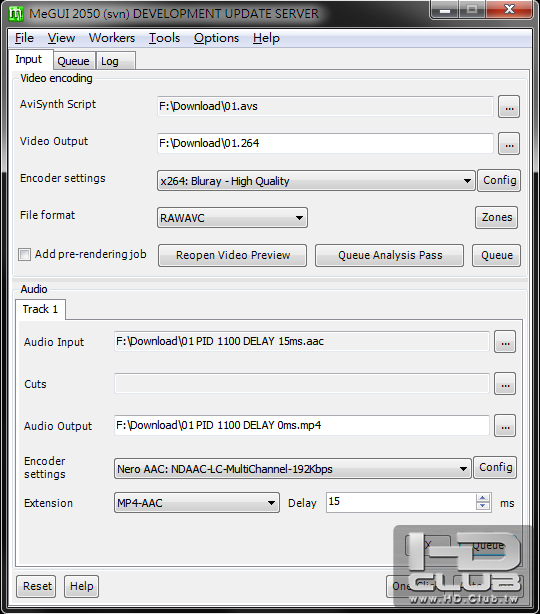Browse for the Cuts file
The height and width of the screenshot is (614, 540).
tap(505, 384)
